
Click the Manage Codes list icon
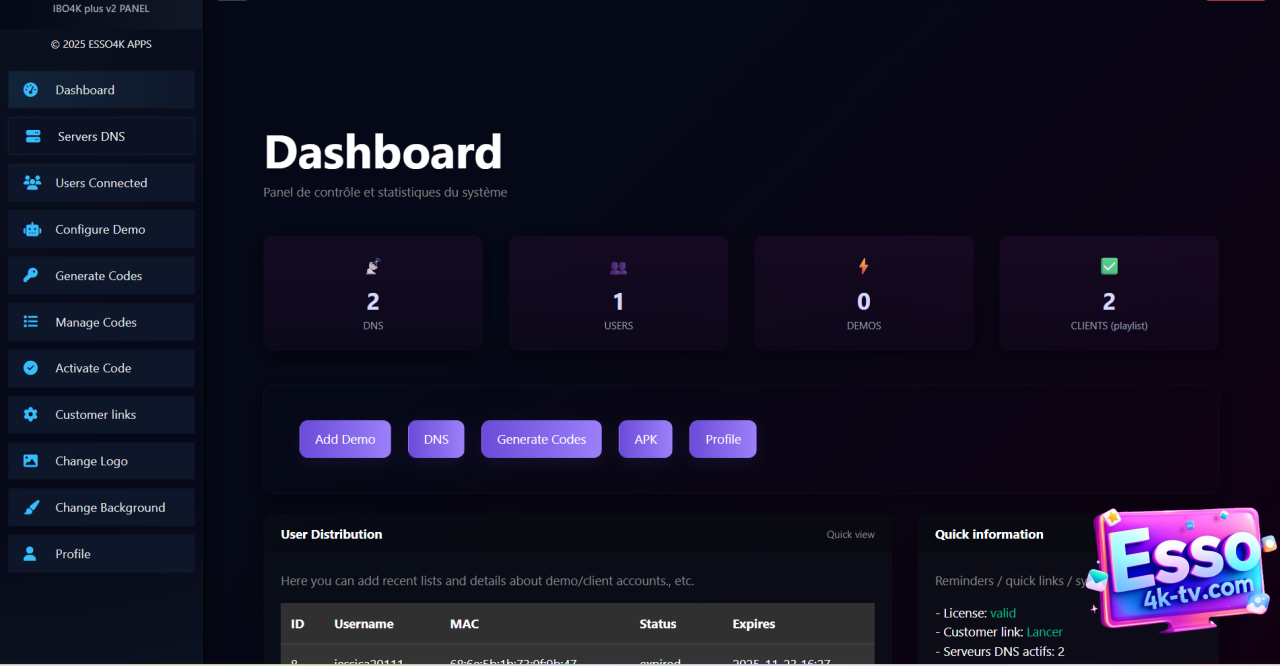pos(31,322)
